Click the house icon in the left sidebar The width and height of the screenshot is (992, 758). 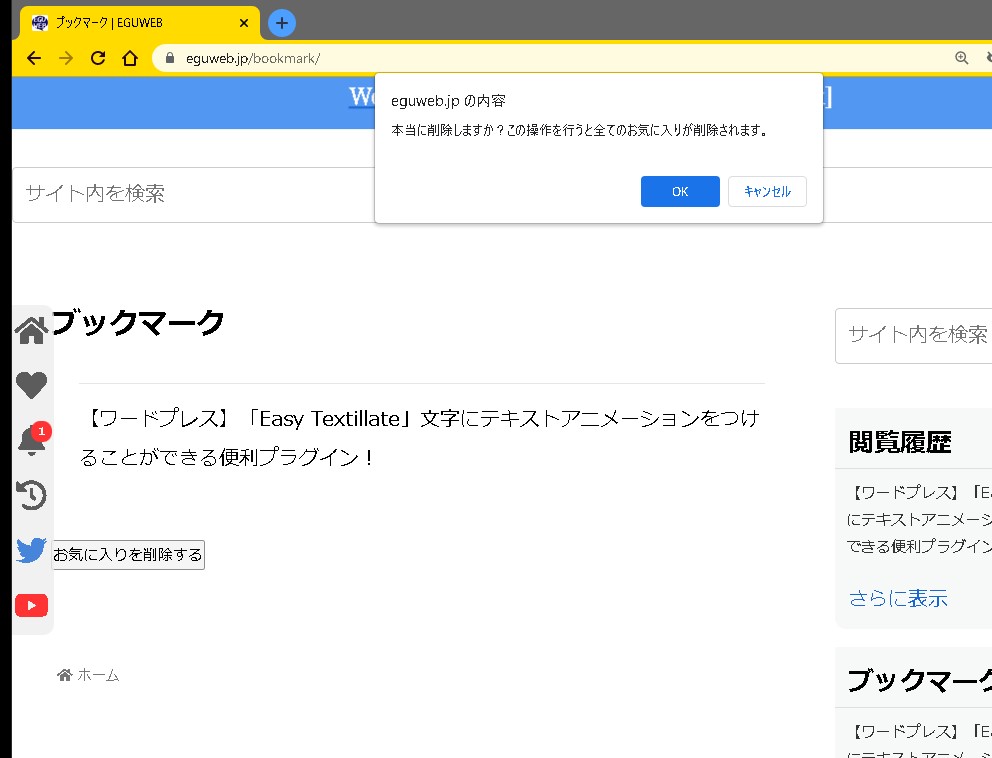click(31, 331)
